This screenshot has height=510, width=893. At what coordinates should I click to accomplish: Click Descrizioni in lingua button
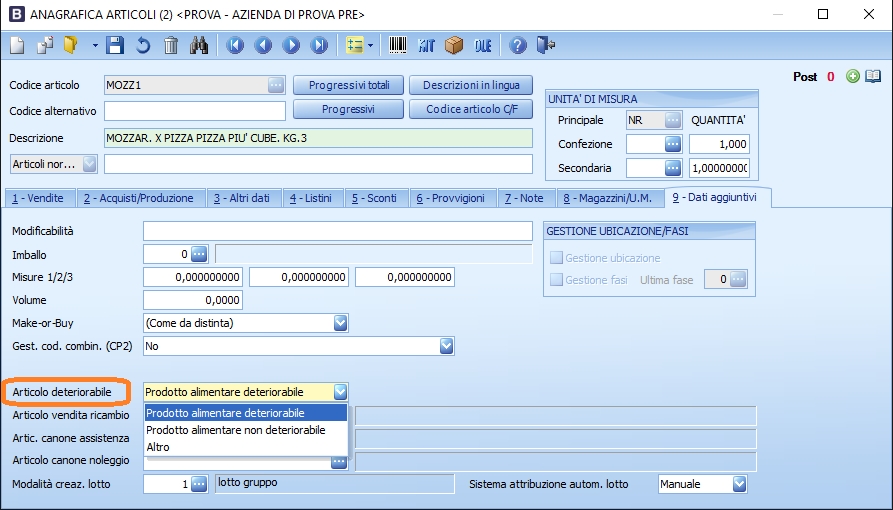click(x=471, y=85)
